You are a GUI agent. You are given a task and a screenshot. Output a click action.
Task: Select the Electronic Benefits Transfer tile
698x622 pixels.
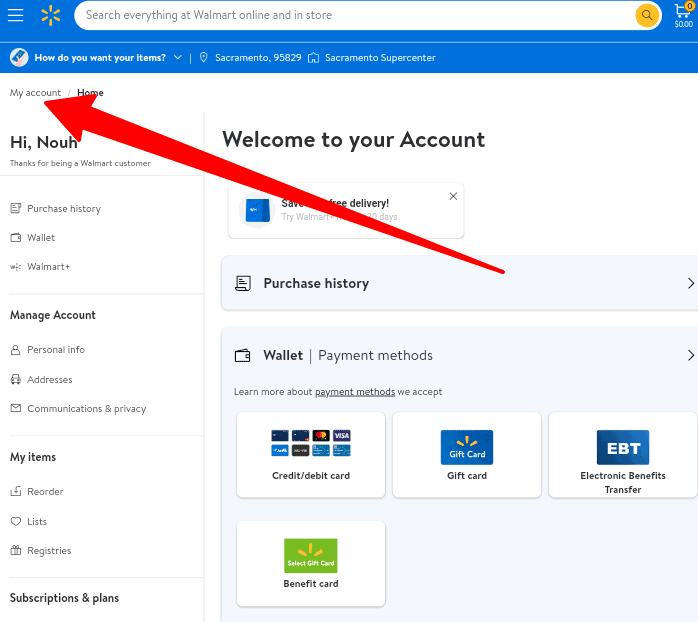(623, 455)
